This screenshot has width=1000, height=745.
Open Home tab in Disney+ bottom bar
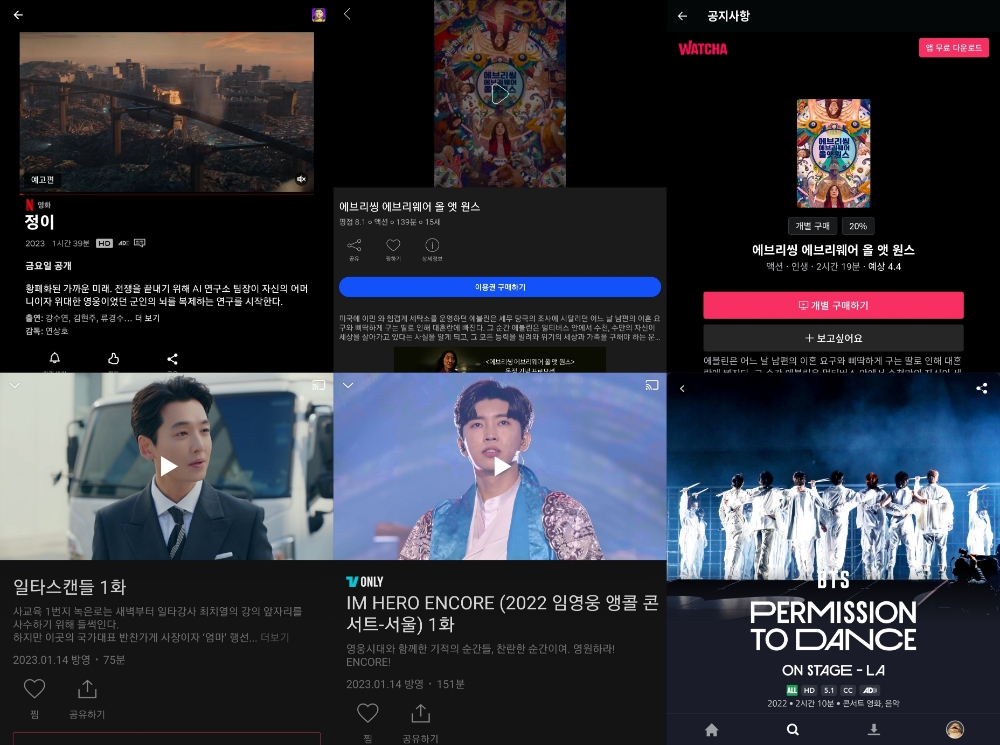(712, 730)
